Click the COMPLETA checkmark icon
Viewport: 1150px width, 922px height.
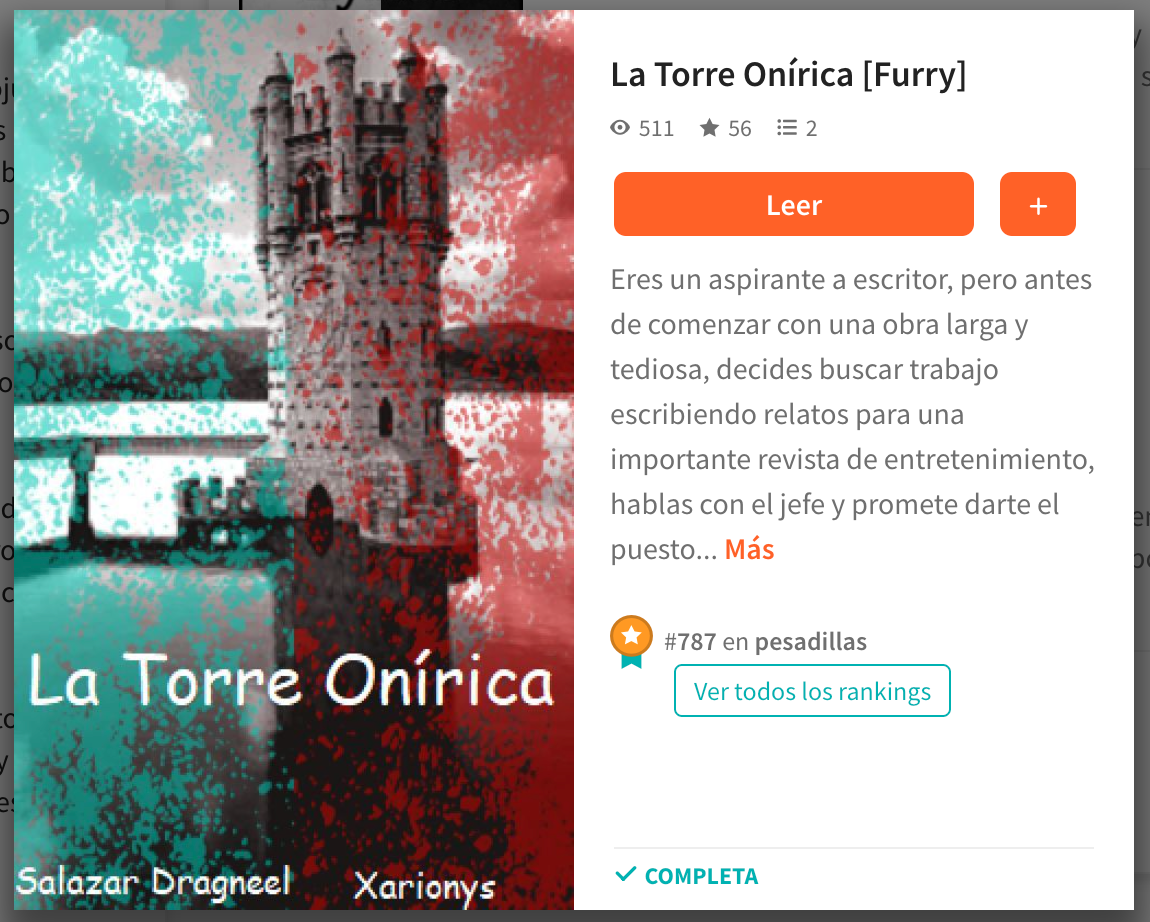(626, 874)
